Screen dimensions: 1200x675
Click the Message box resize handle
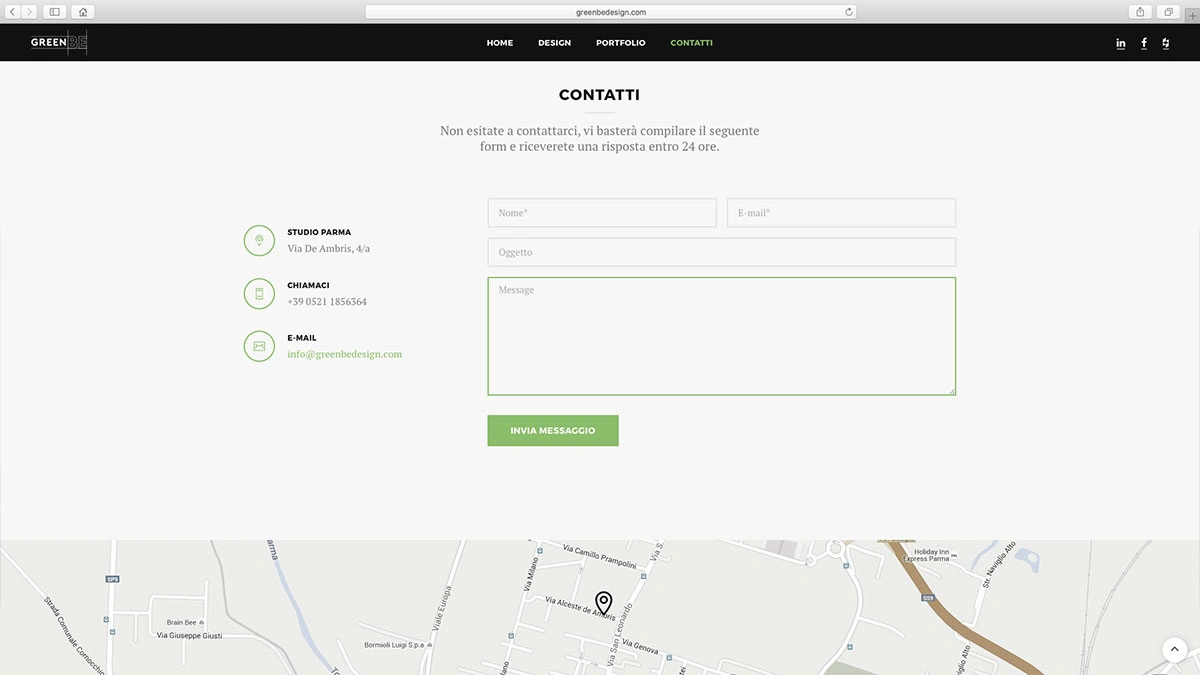(951, 390)
